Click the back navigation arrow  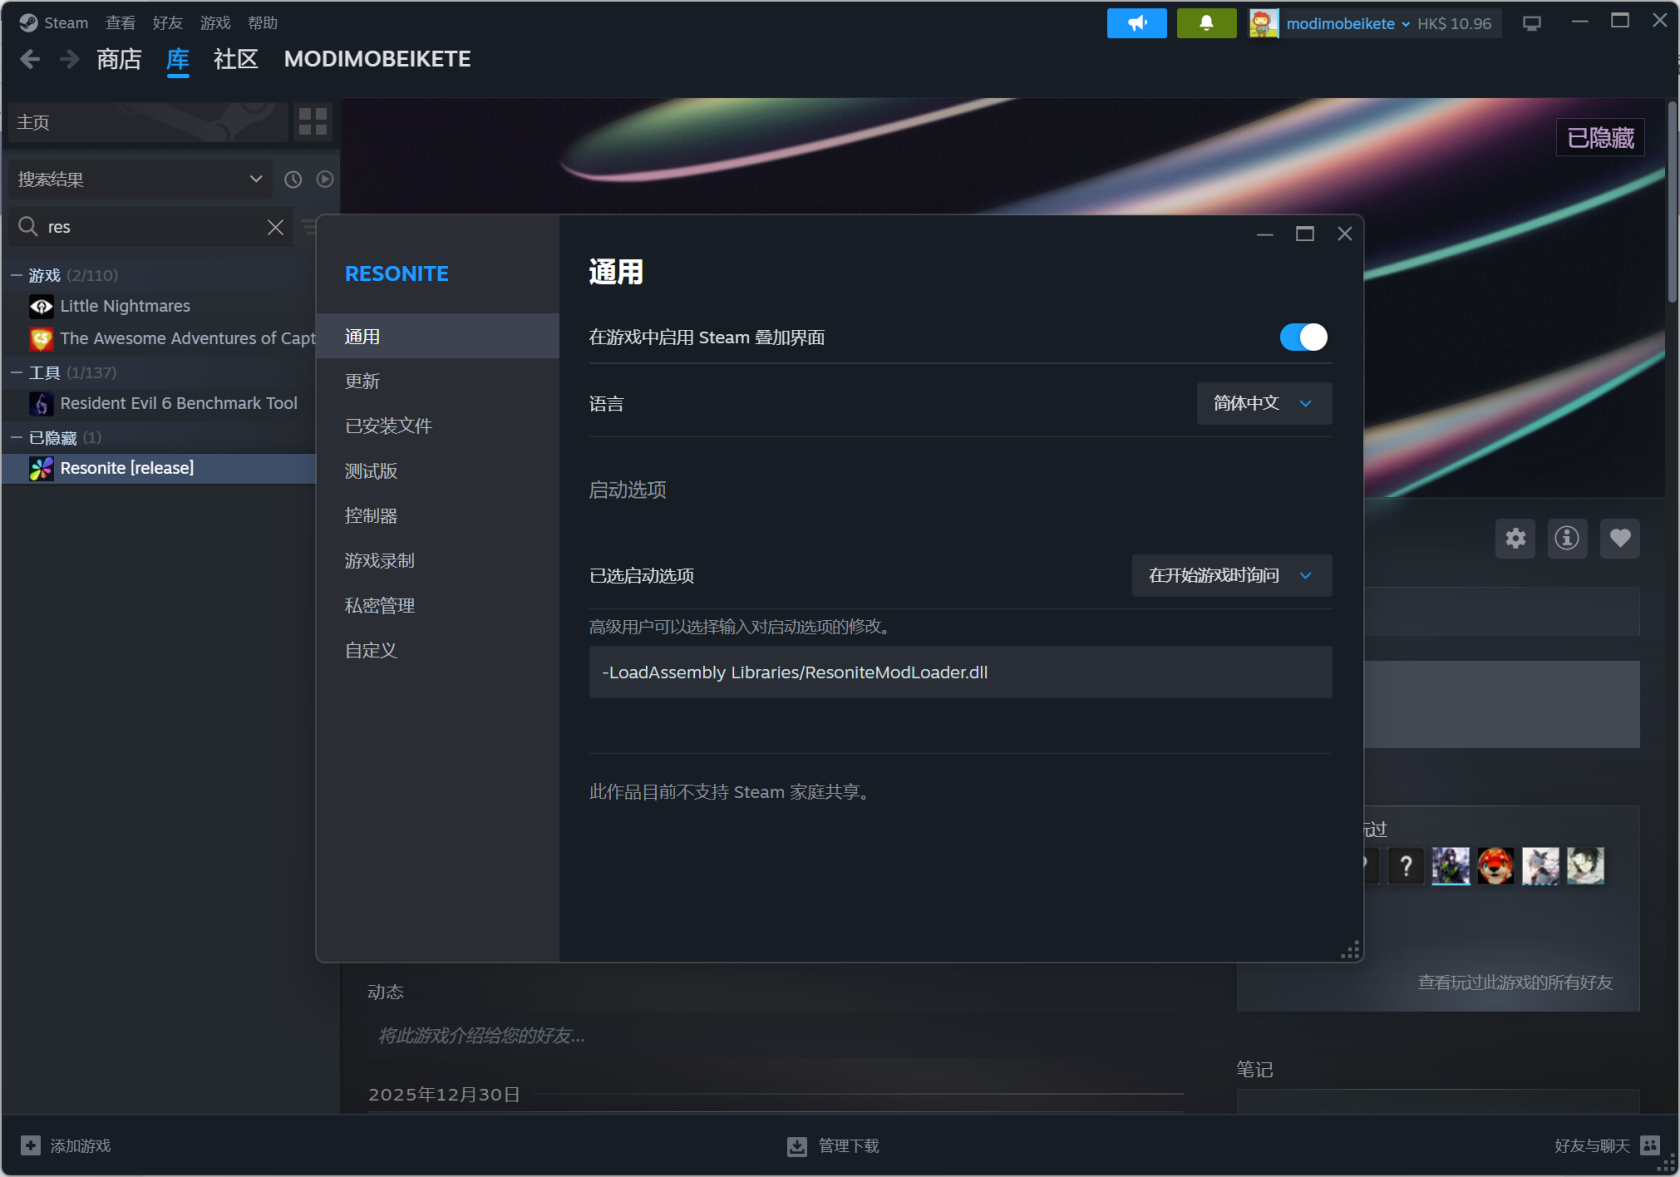point(30,60)
